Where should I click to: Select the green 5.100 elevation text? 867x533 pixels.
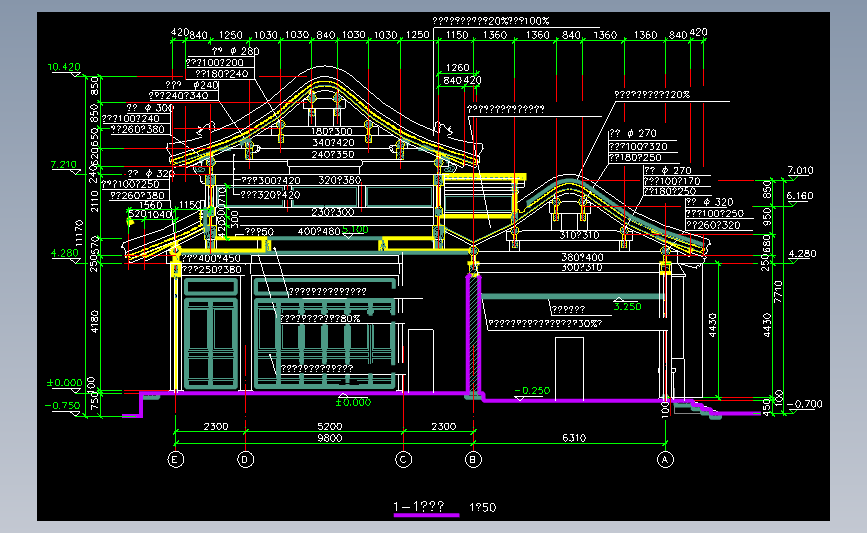356,229
